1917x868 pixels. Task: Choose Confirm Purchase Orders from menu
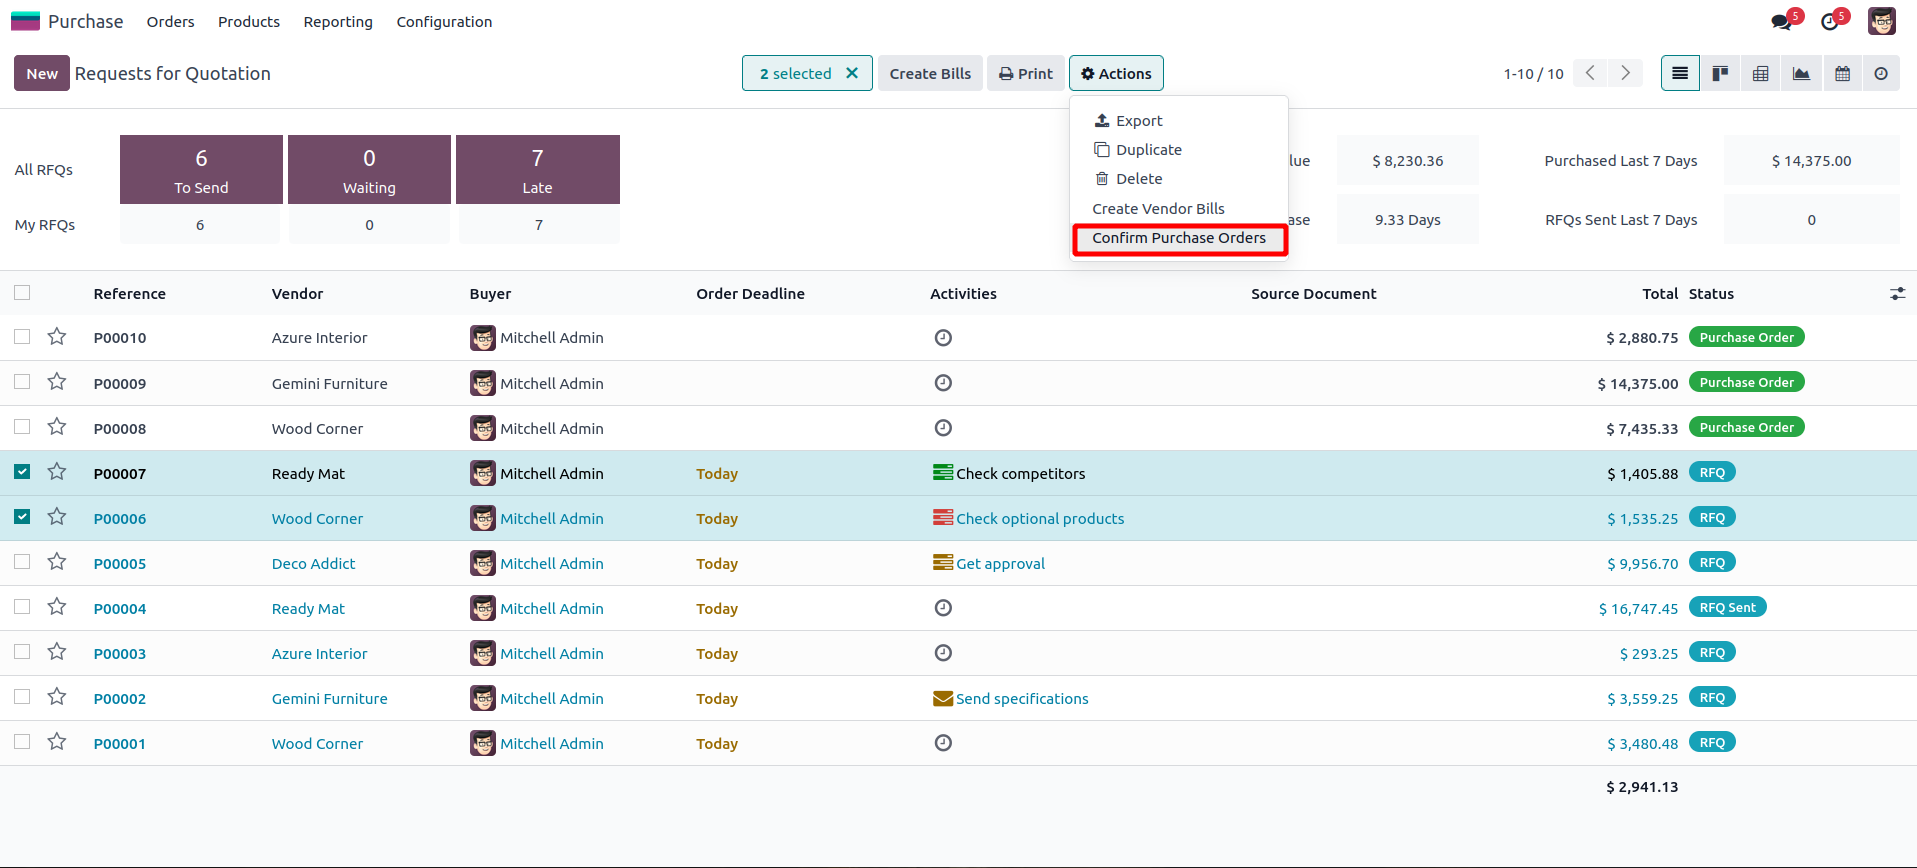point(1178,238)
